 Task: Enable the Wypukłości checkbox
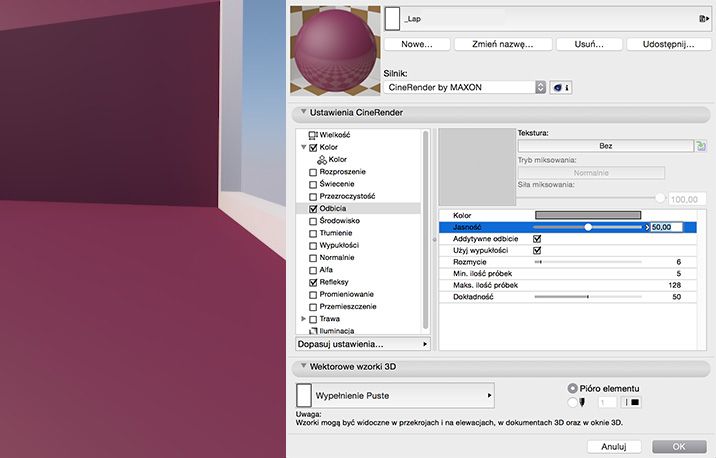click(313, 246)
